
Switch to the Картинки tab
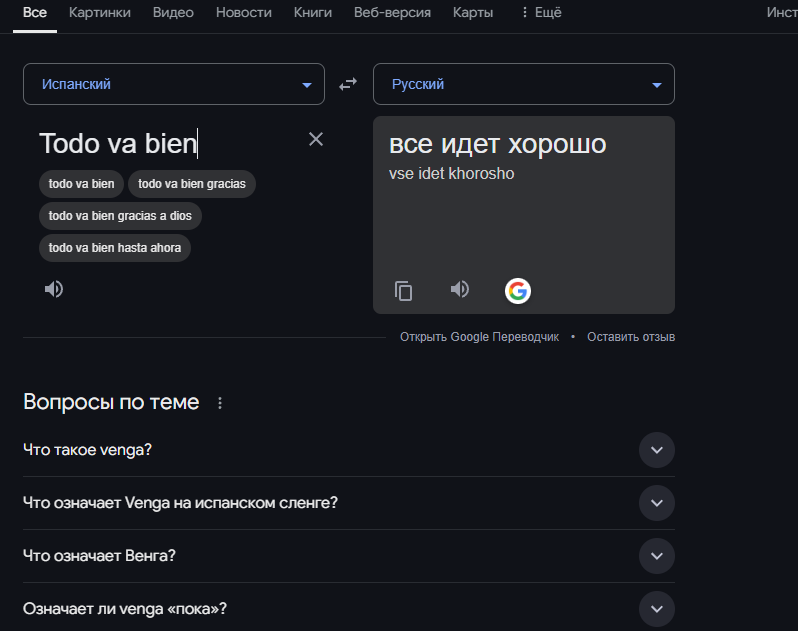pos(100,12)
